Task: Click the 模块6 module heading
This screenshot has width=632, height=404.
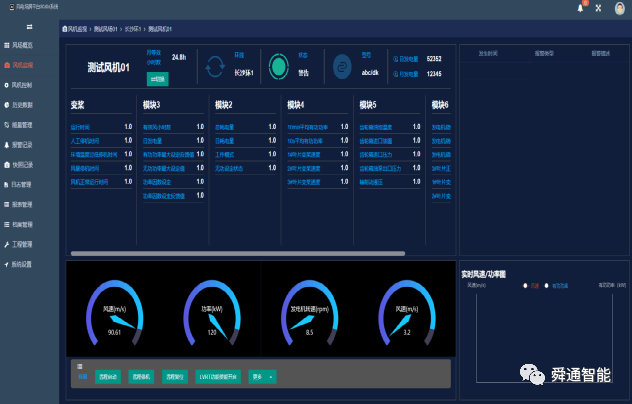Action: click(x=440, y=105)
